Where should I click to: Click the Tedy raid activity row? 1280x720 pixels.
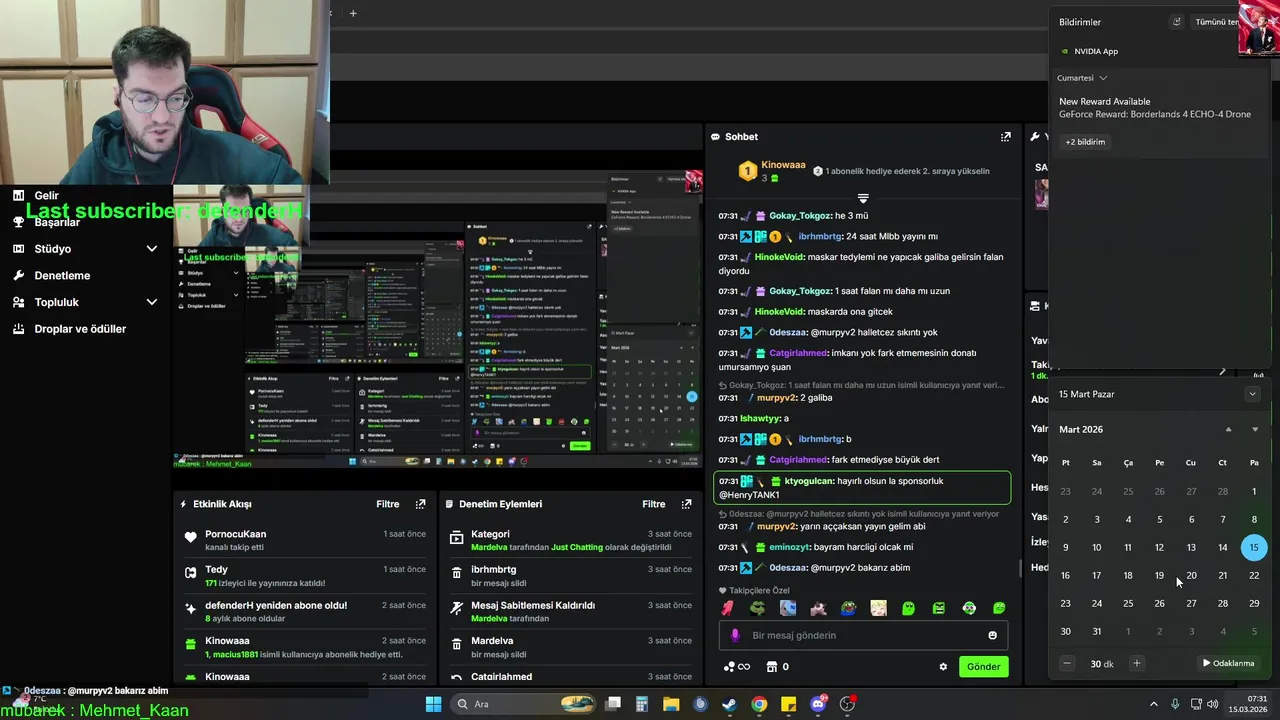point(305,575)
